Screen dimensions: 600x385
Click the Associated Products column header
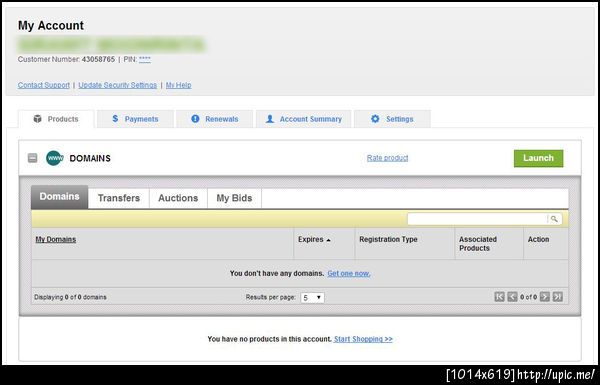click(x=478, y=243)
